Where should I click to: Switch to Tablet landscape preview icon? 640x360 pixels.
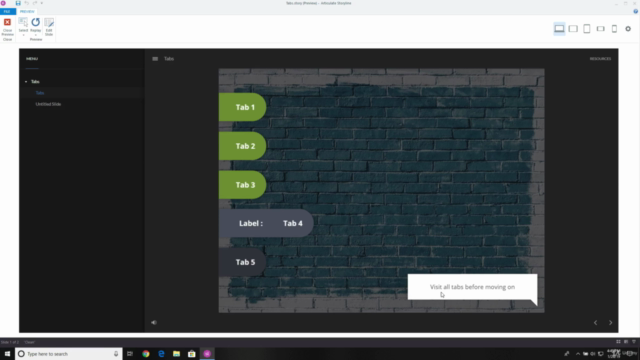573,29
